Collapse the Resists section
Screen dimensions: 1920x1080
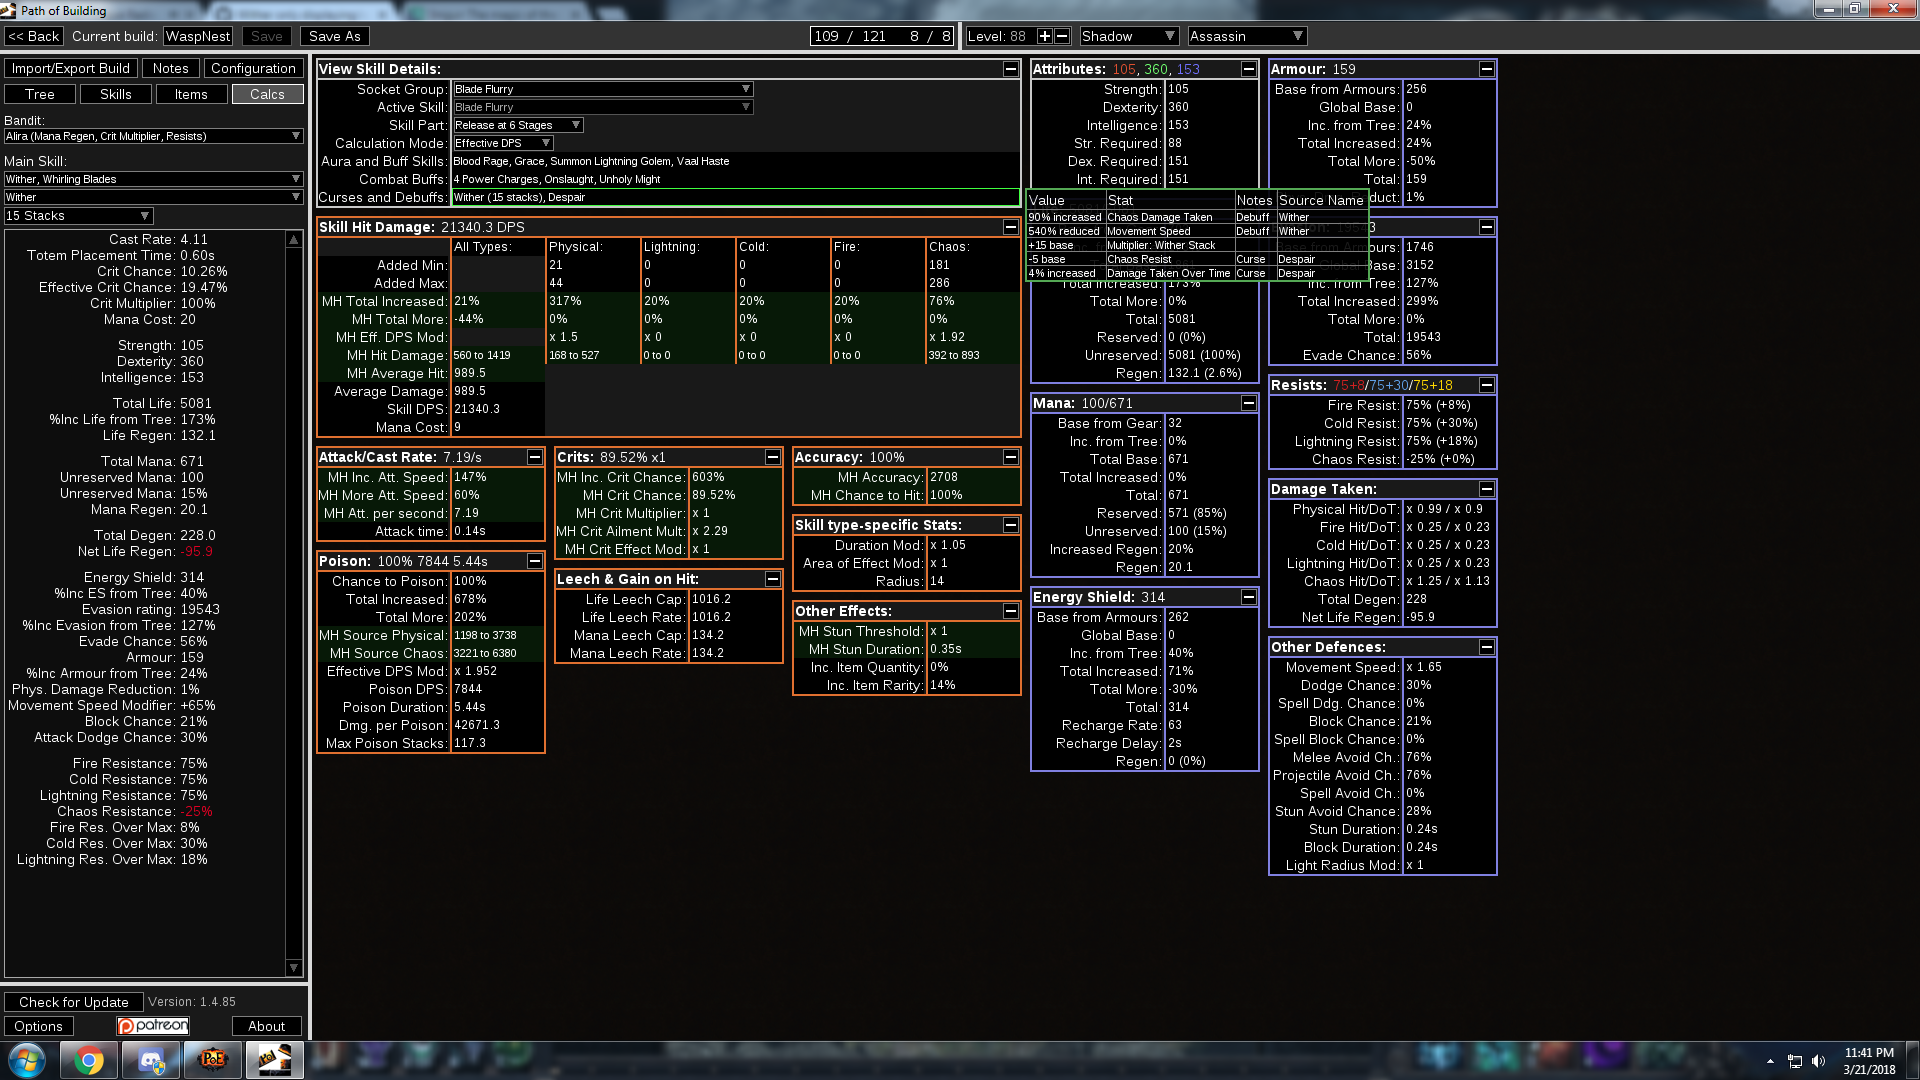point(1487,385)
